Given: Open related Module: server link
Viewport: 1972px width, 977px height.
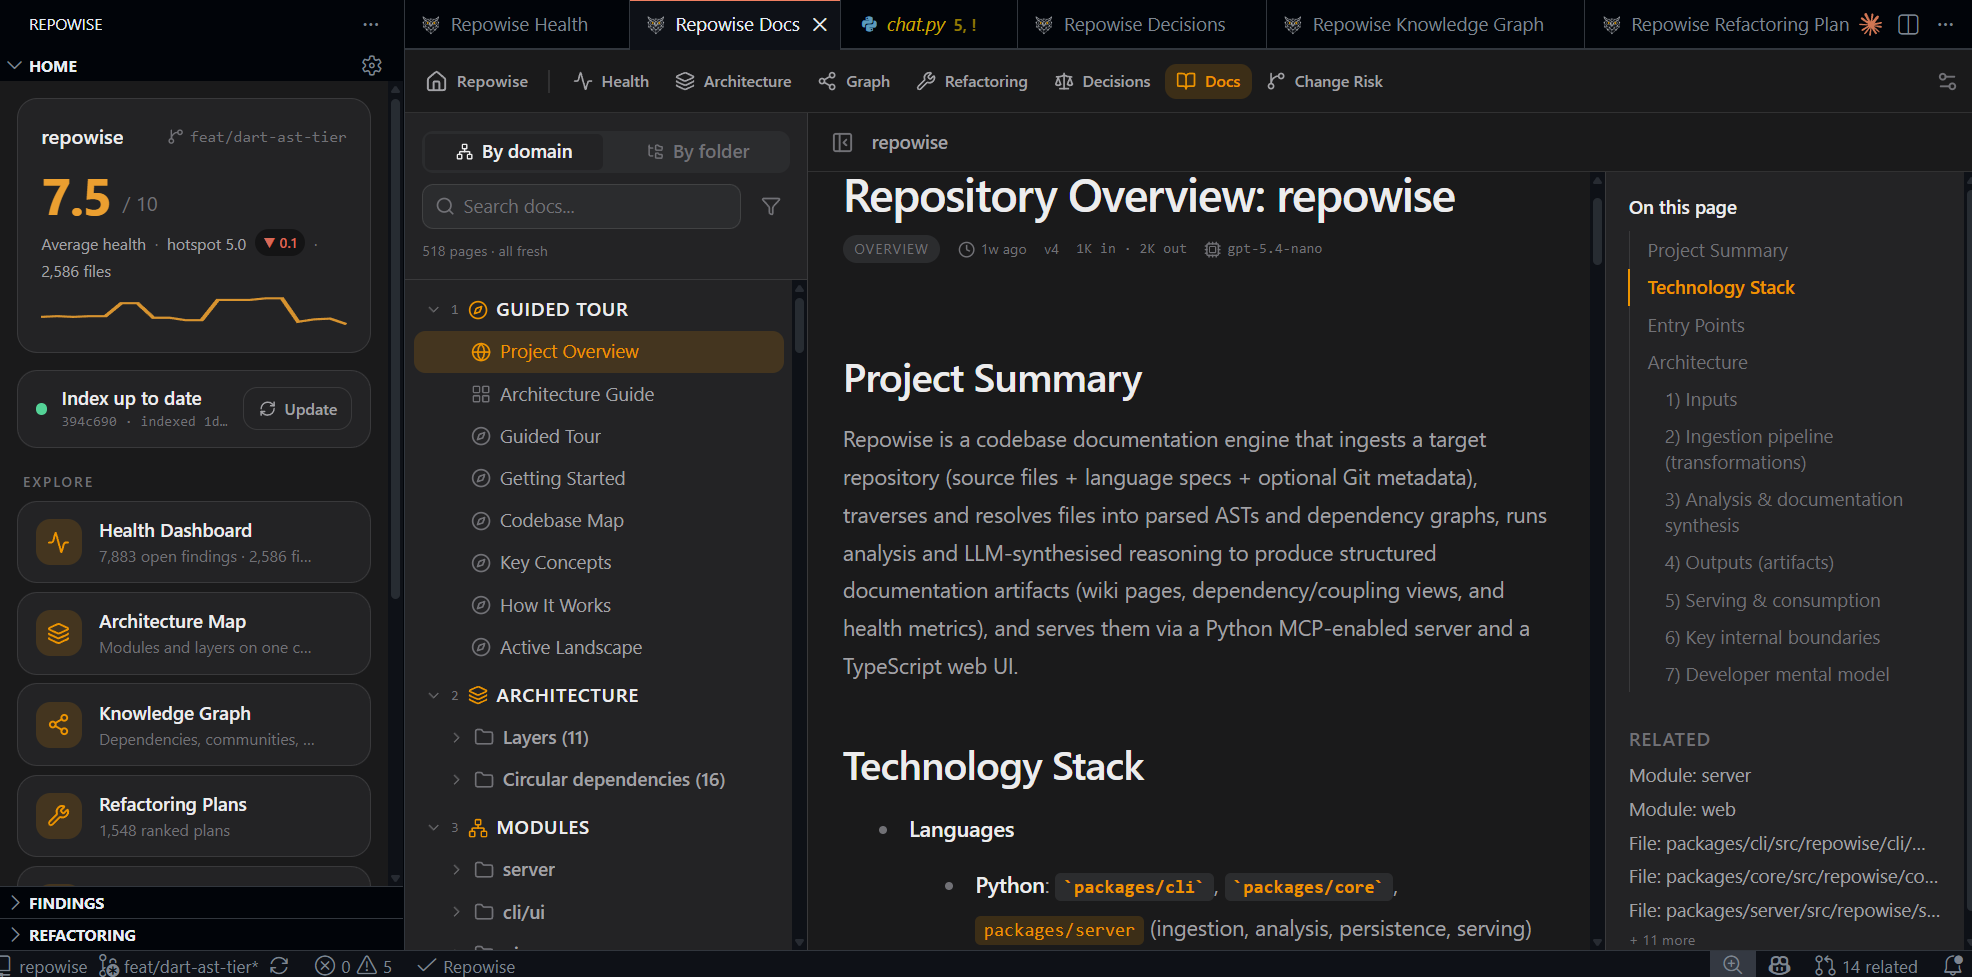Looking at the screenshot, I should [1690, 775].
